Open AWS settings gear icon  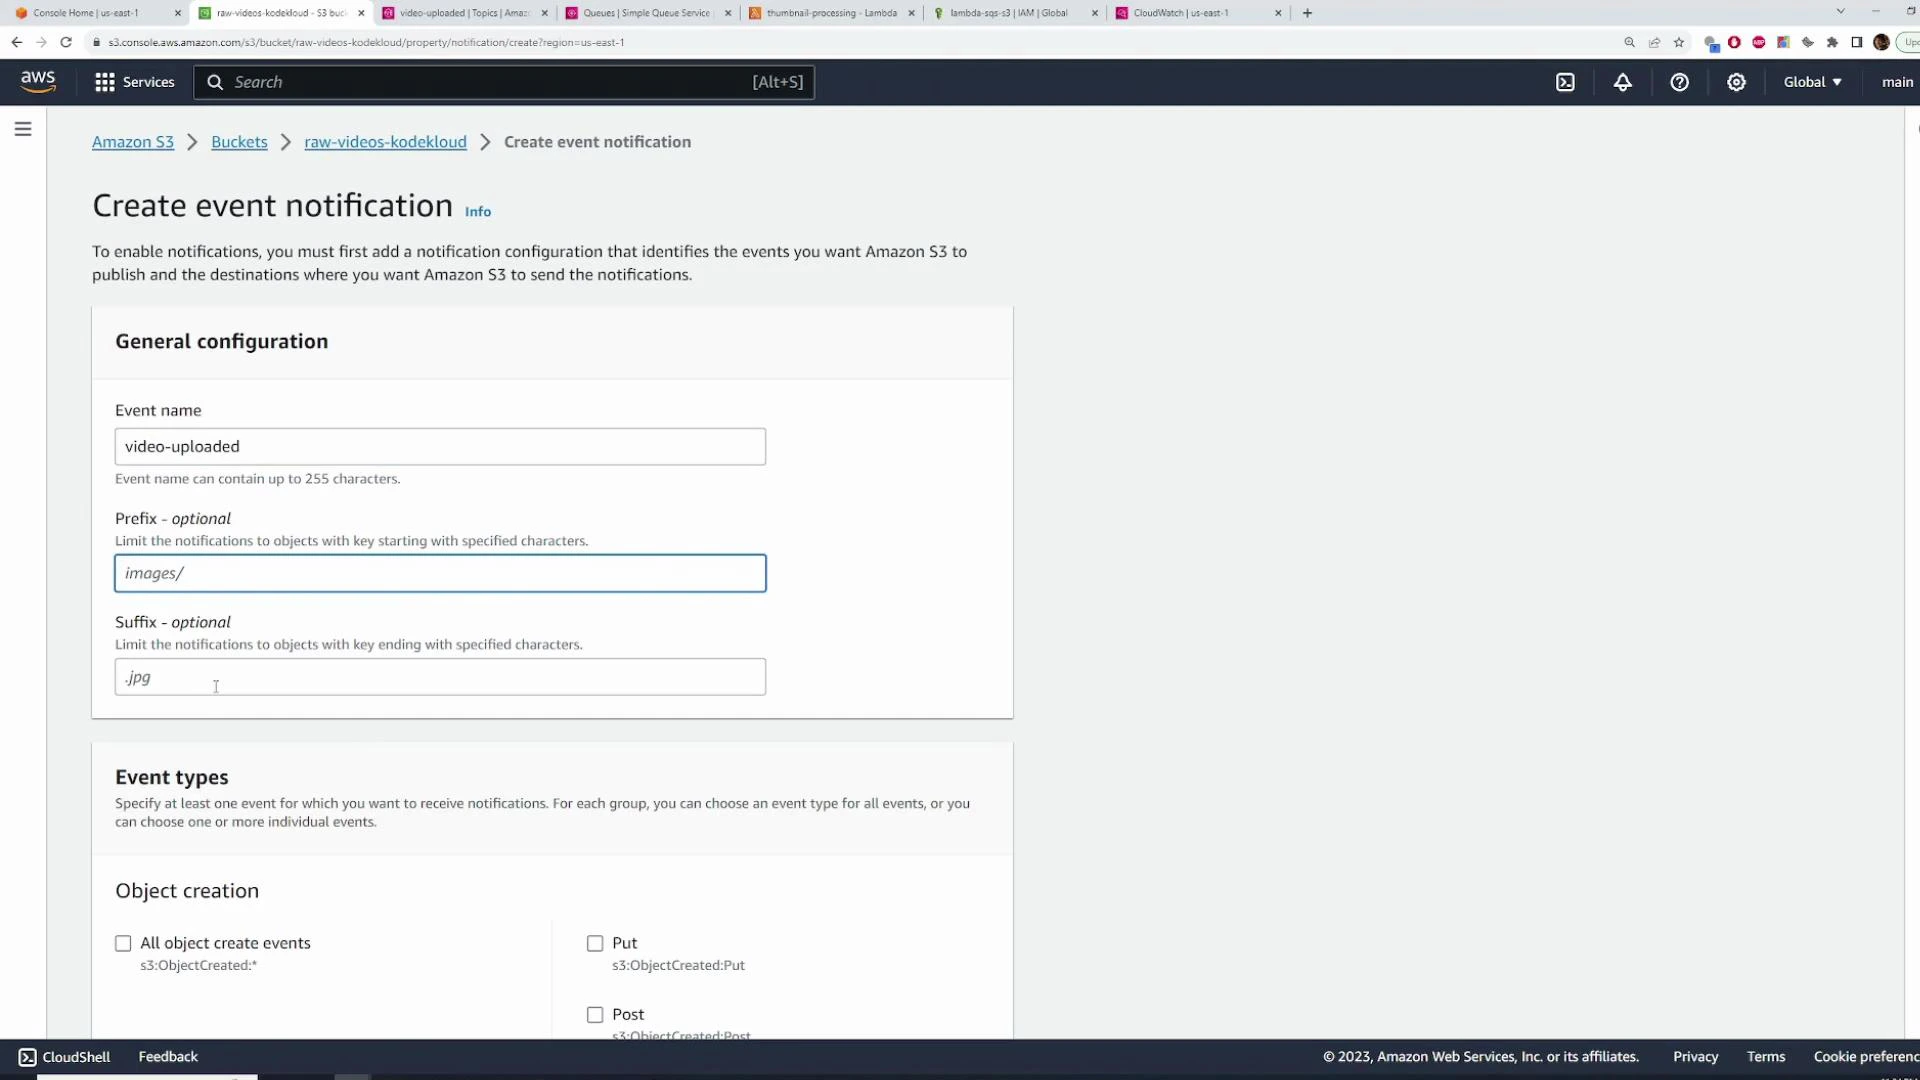(x=1736, y=82)
